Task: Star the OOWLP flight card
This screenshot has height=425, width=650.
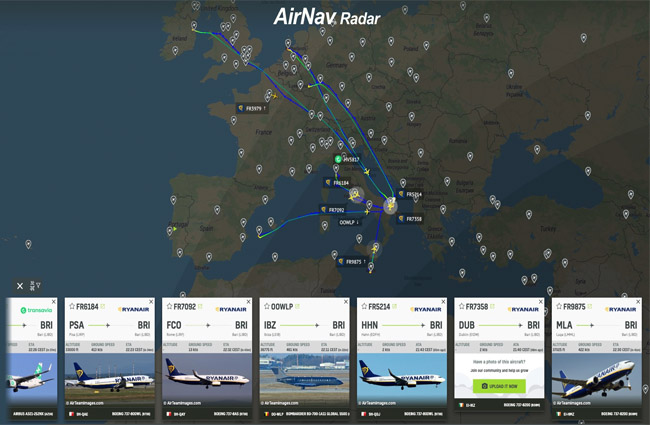Action: [x=267, y=306]
